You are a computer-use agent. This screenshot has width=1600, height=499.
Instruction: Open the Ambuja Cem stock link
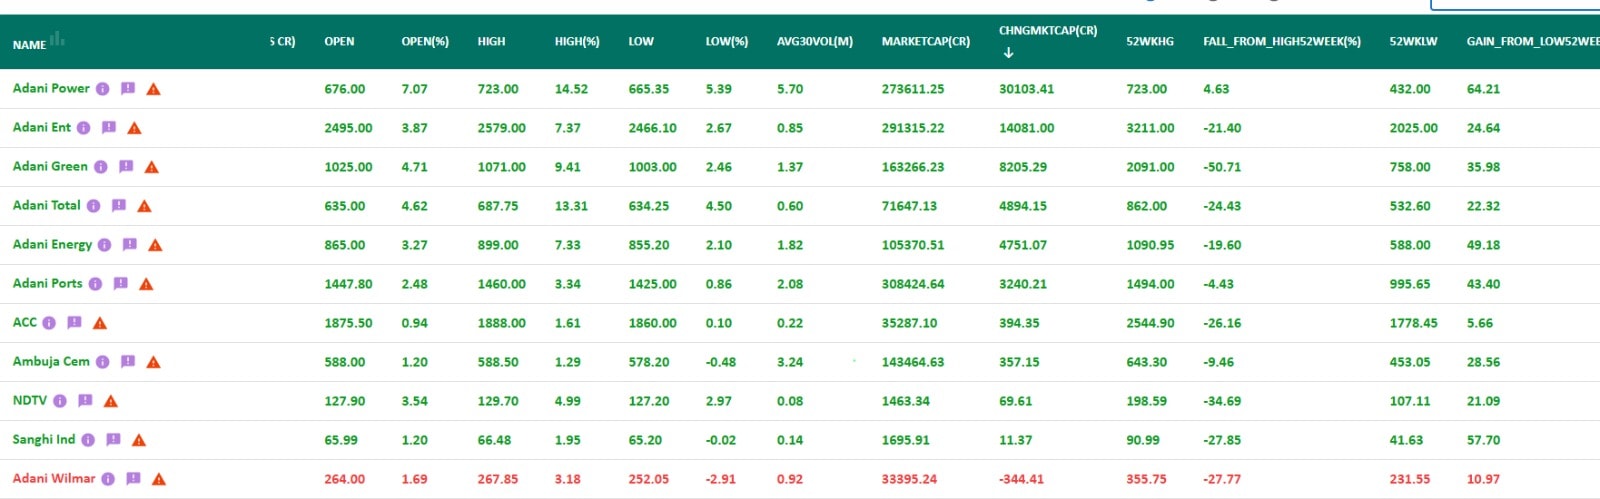(51, 361)
